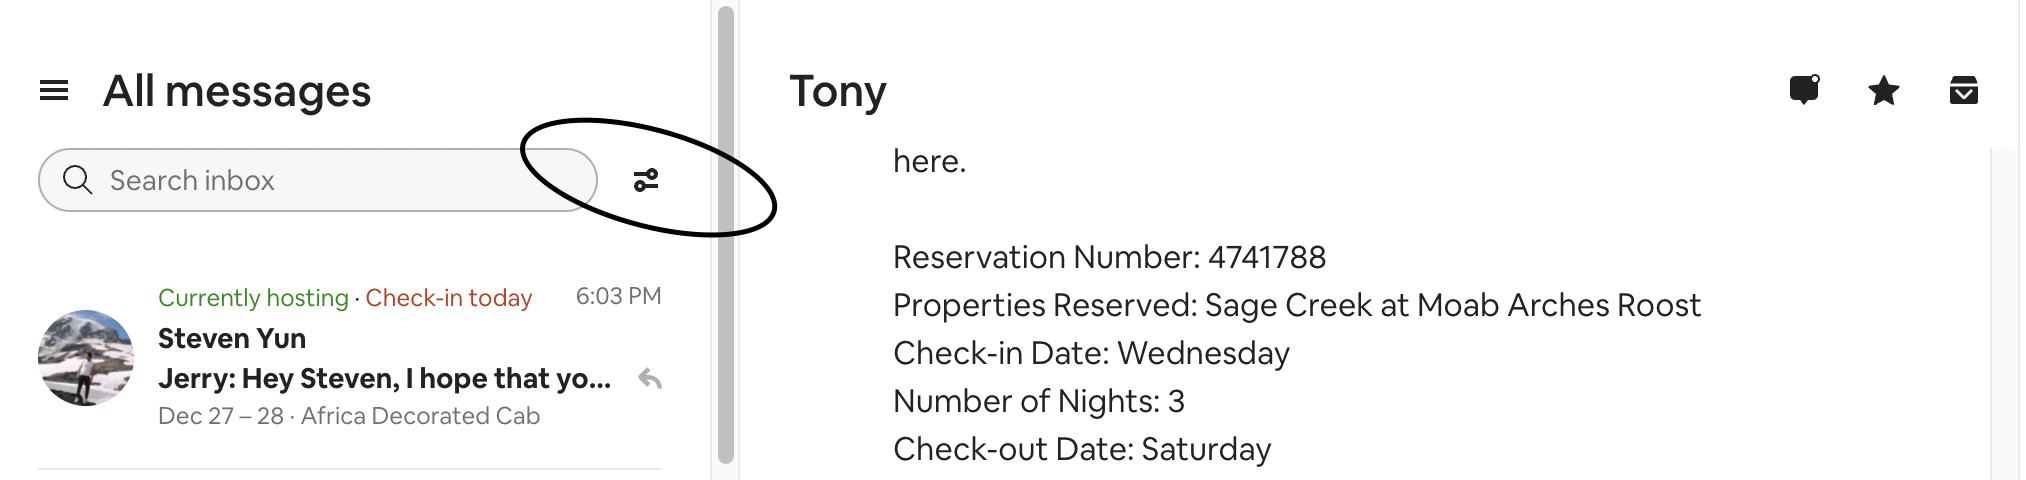
Task: Click the Dec 27 – 28 Africa Decorated listing text
Action: tap(349, 416)
